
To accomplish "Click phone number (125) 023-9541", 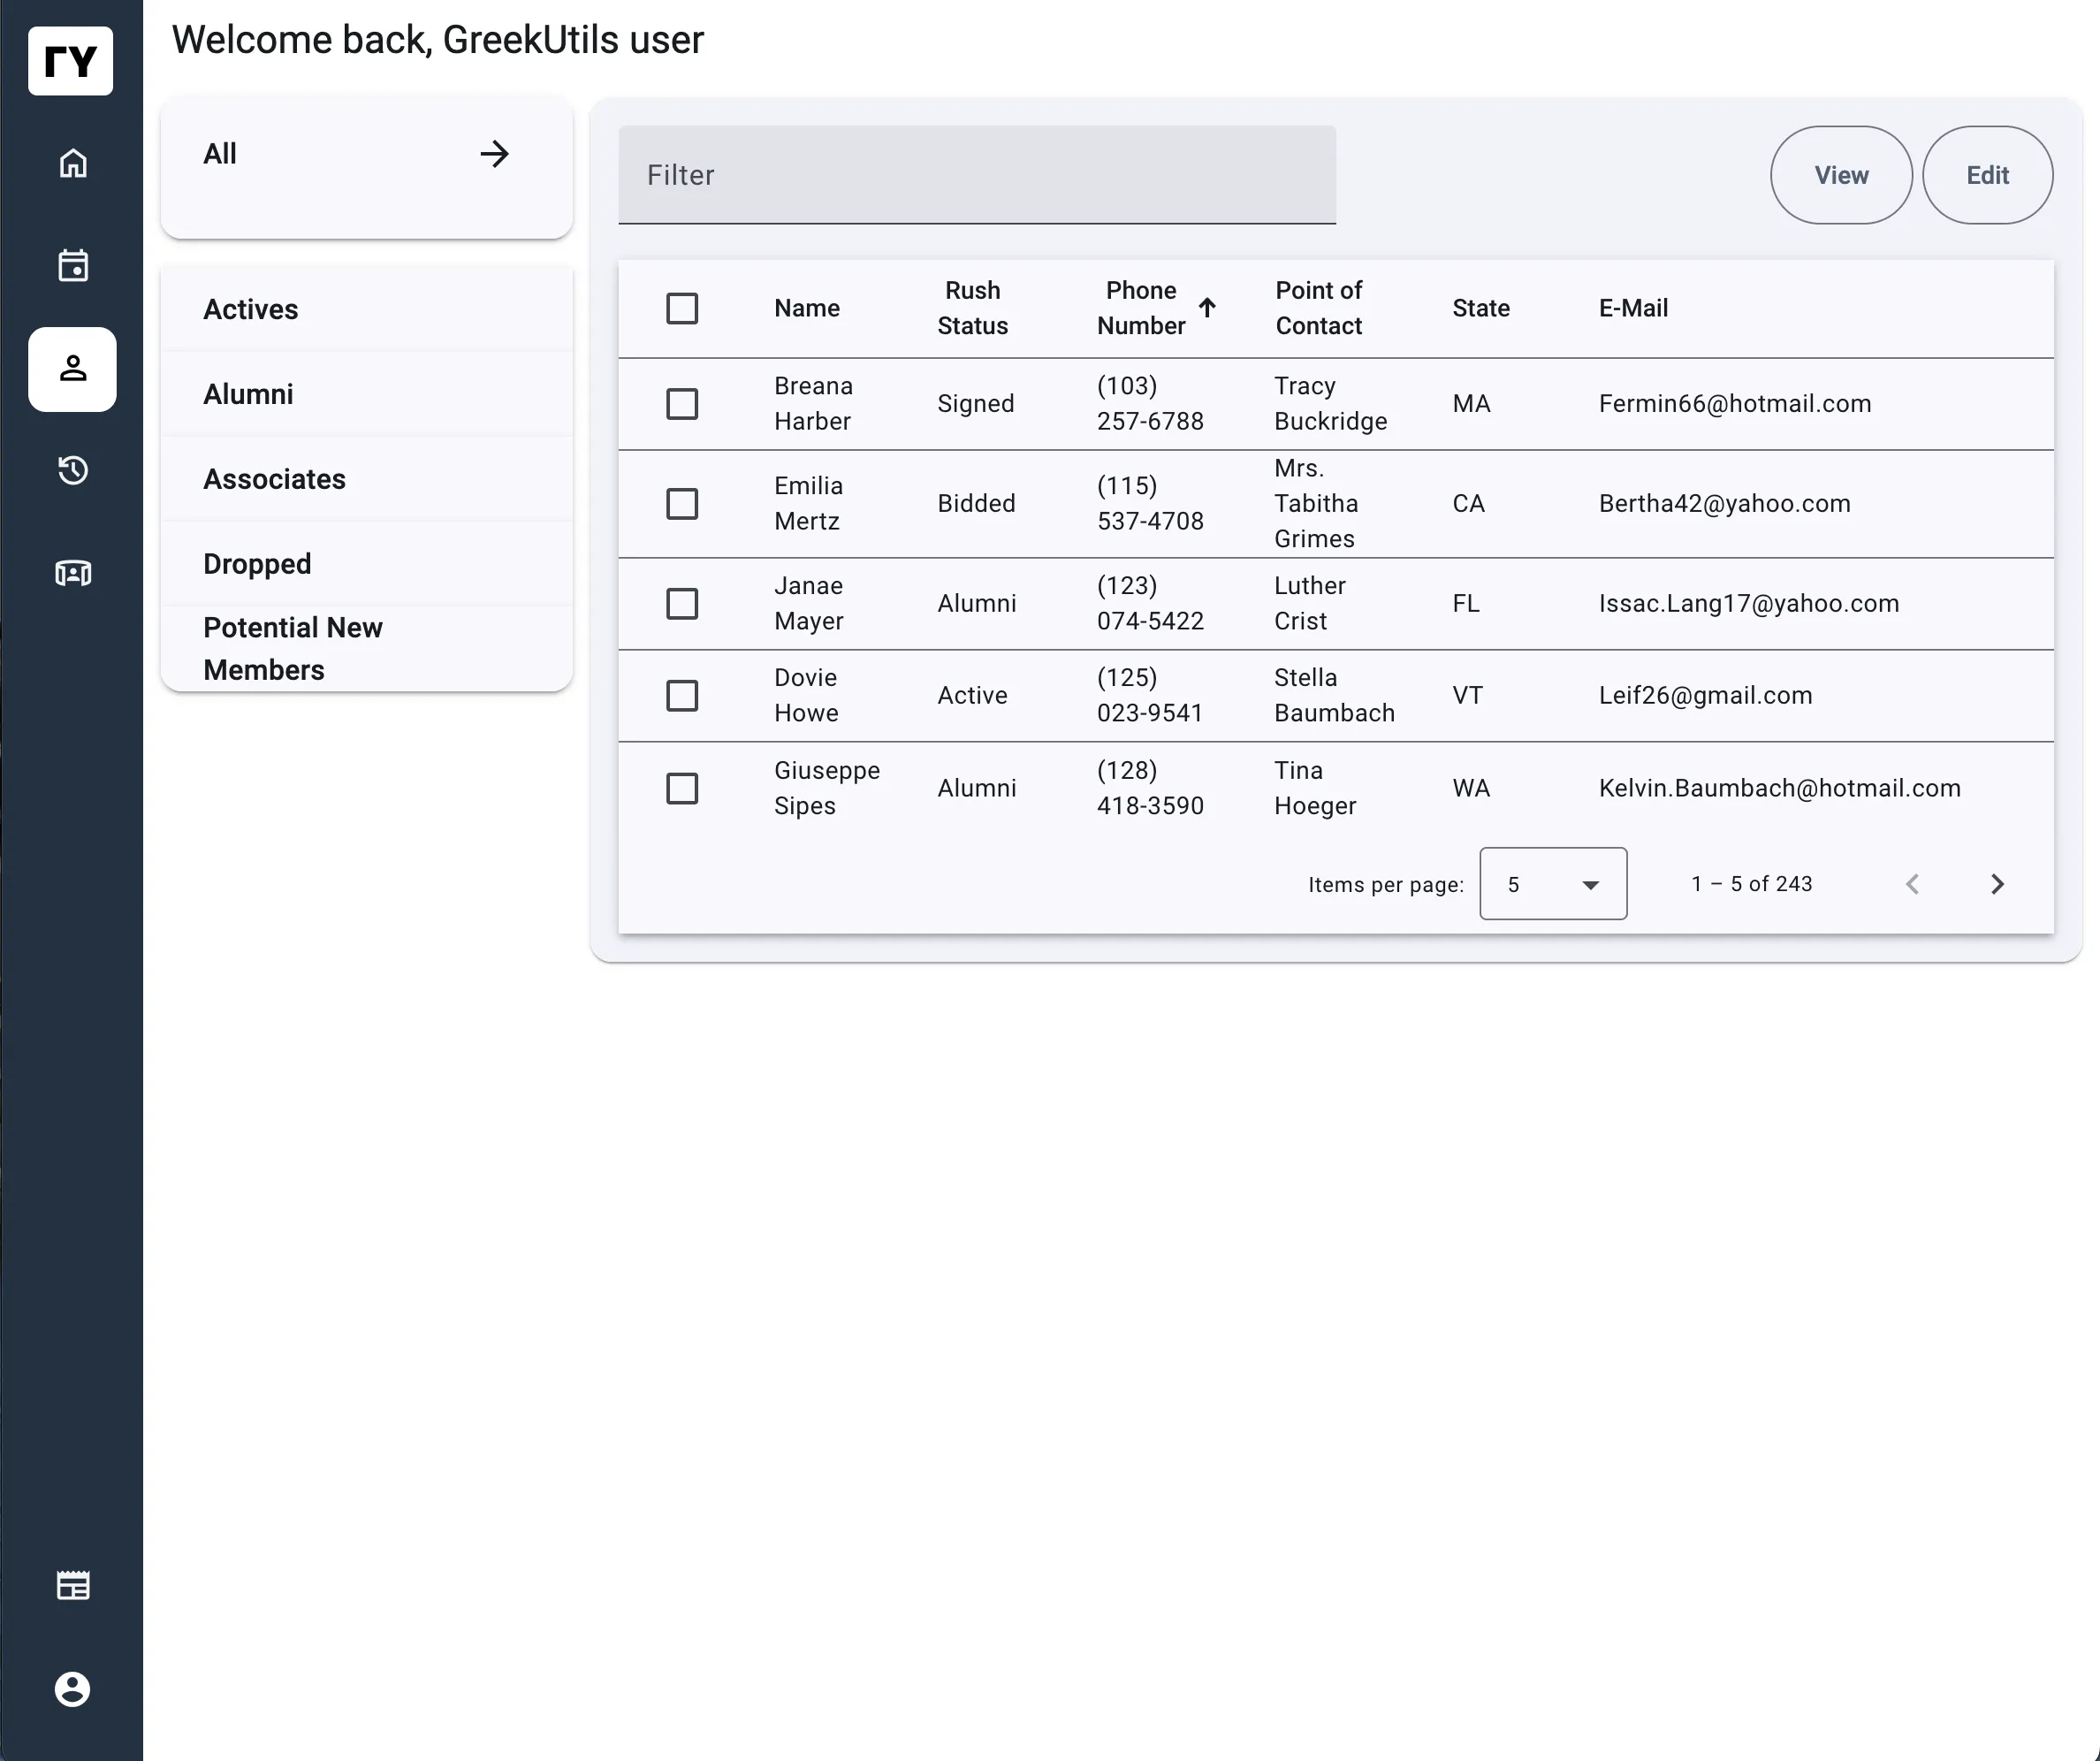I will (x=1150, y=696).
